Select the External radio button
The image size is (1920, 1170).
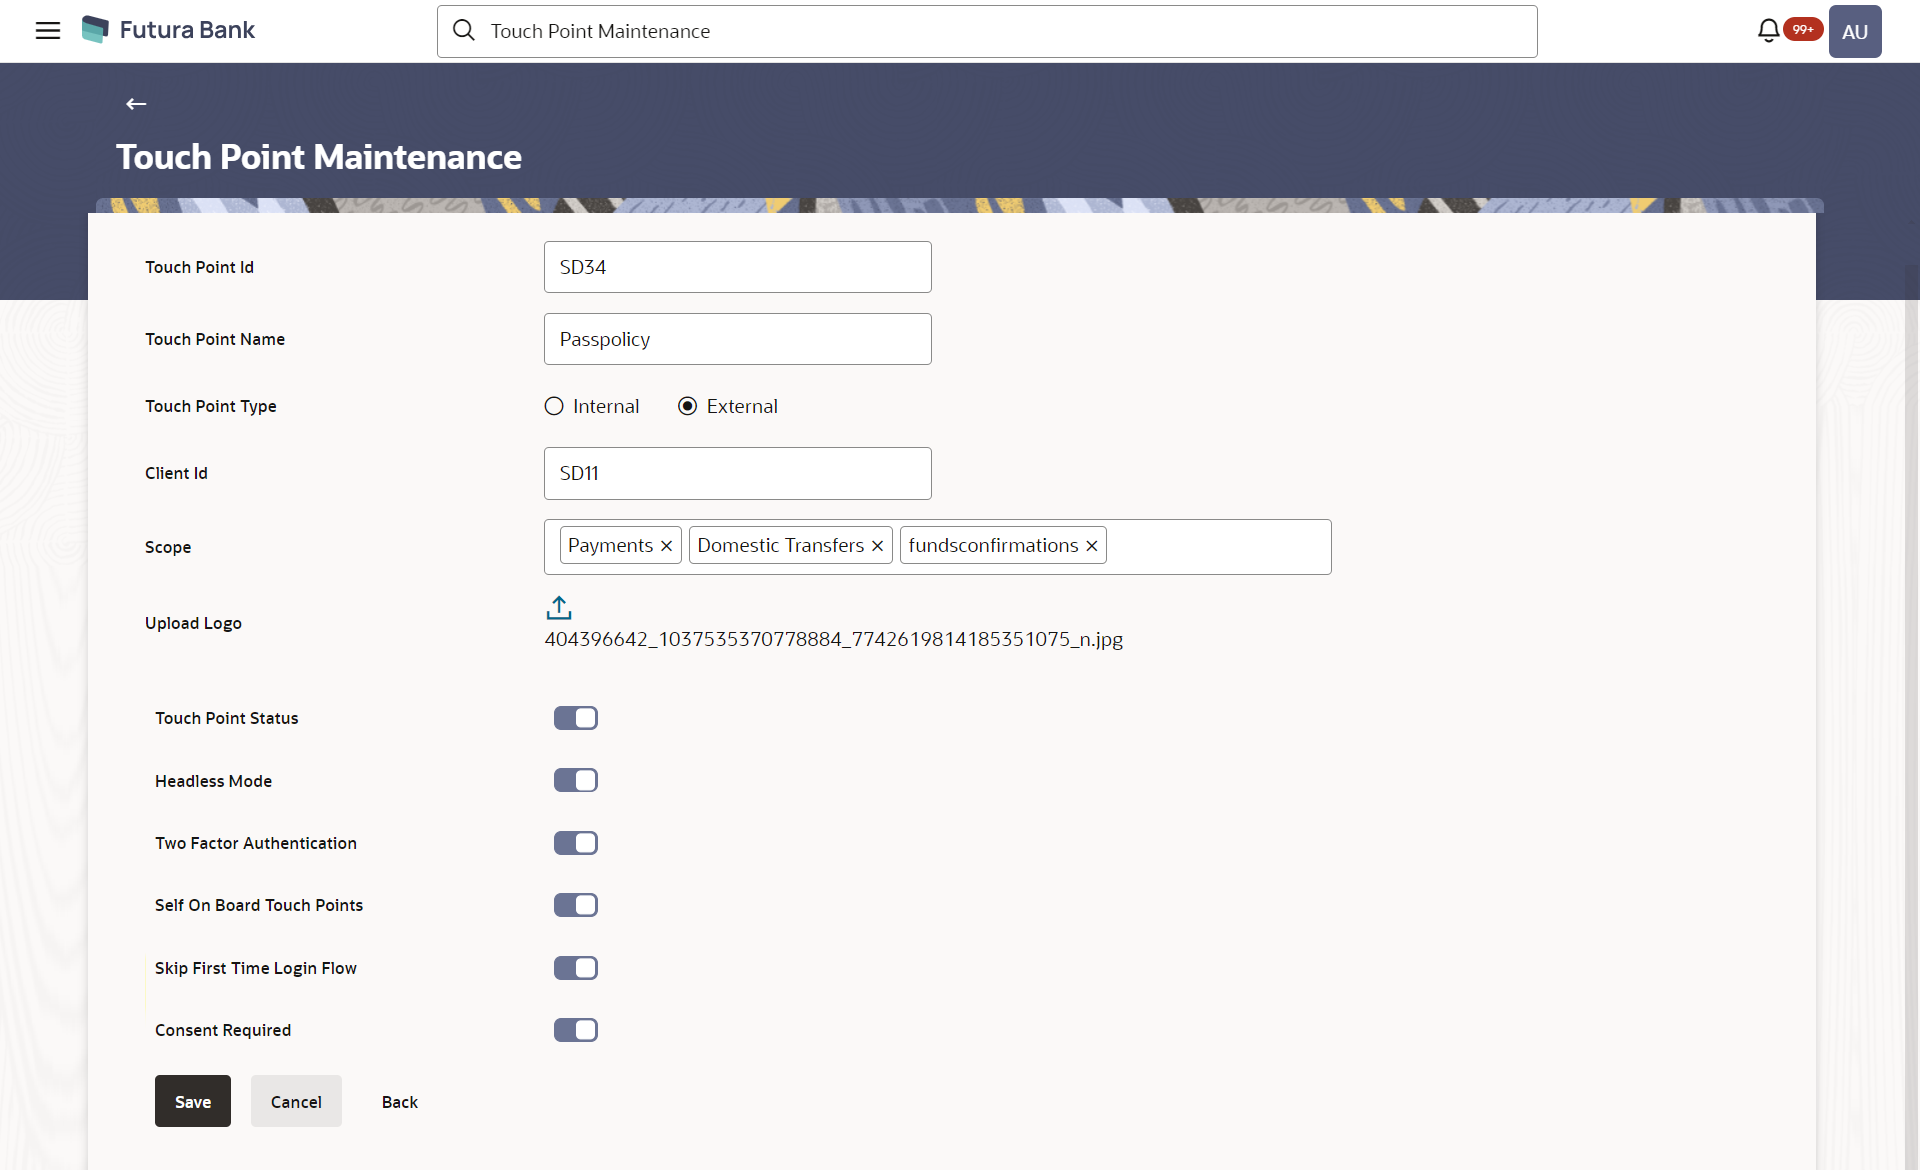click(x=687, y=406)
